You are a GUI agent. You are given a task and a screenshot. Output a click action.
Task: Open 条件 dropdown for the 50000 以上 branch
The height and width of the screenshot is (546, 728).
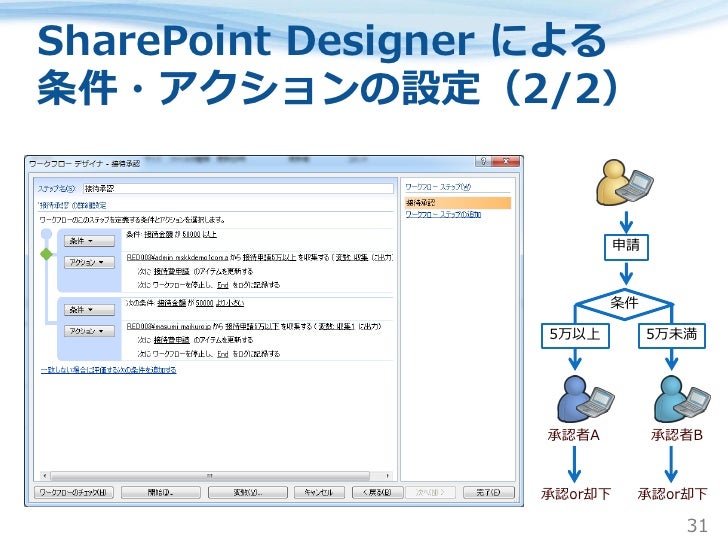(x=89, y=241)
